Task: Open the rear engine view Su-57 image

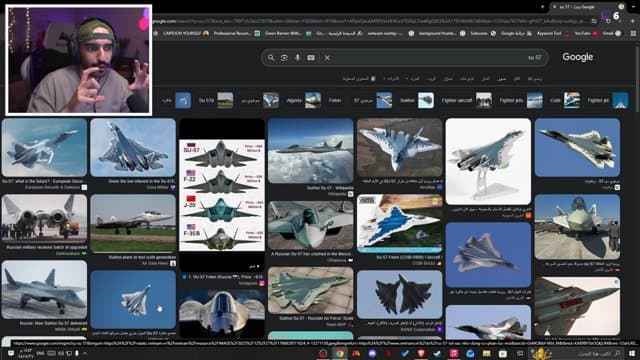Action: [x=44, y=219]
